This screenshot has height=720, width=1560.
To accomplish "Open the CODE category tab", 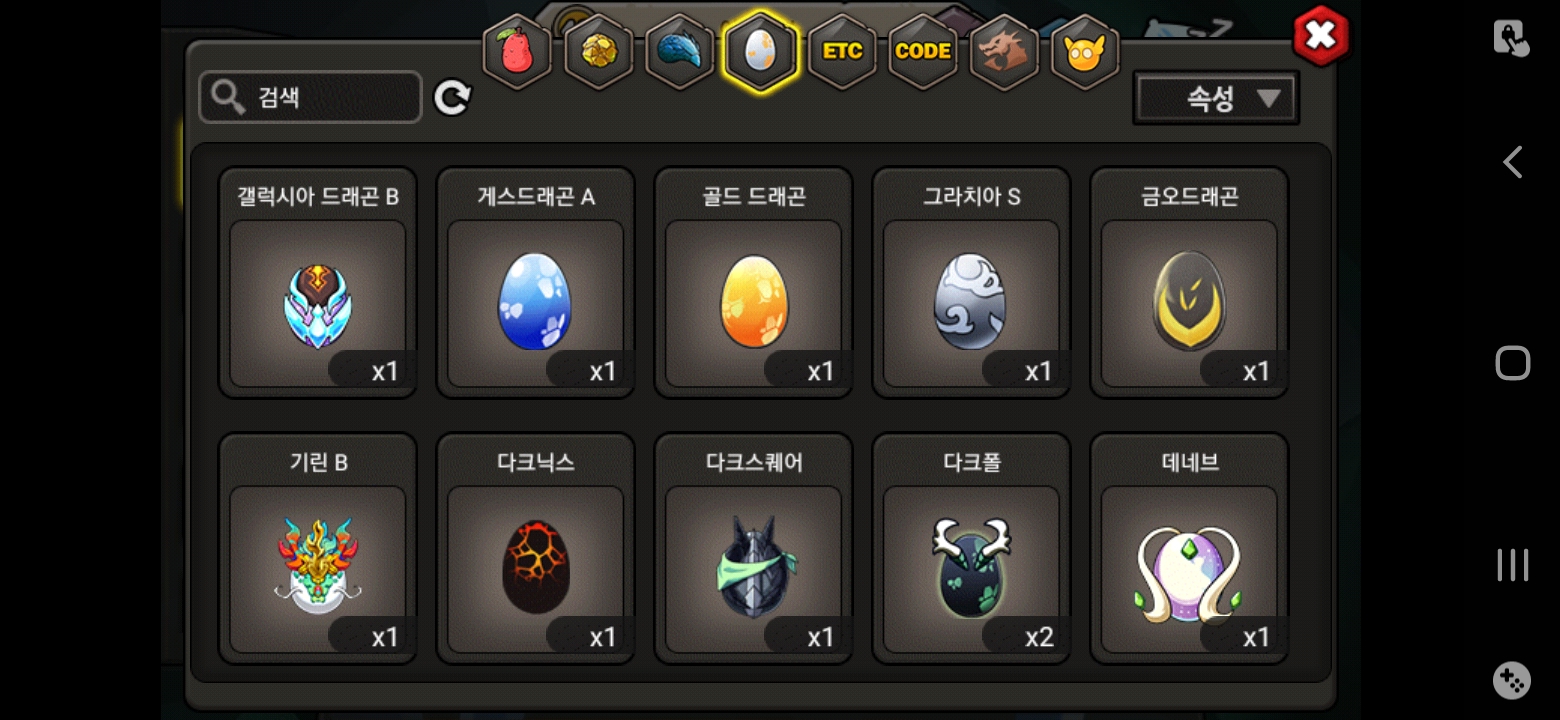I will [x=923, y=51].
